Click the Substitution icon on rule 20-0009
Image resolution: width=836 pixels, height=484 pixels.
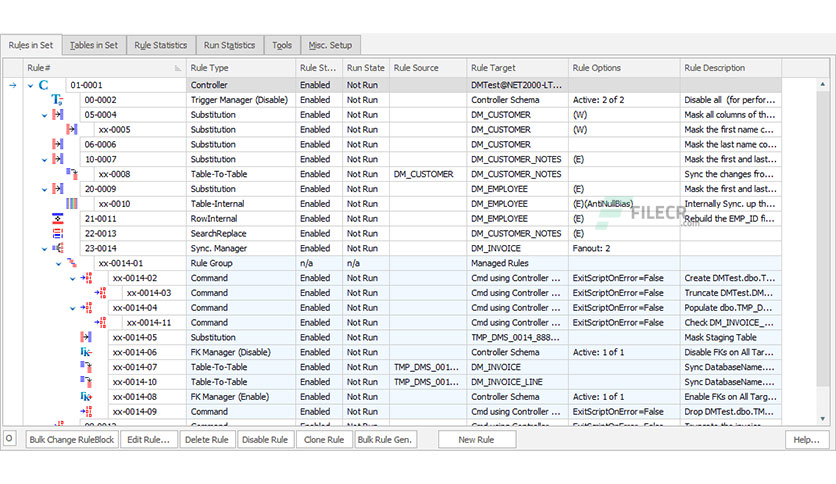58,189
